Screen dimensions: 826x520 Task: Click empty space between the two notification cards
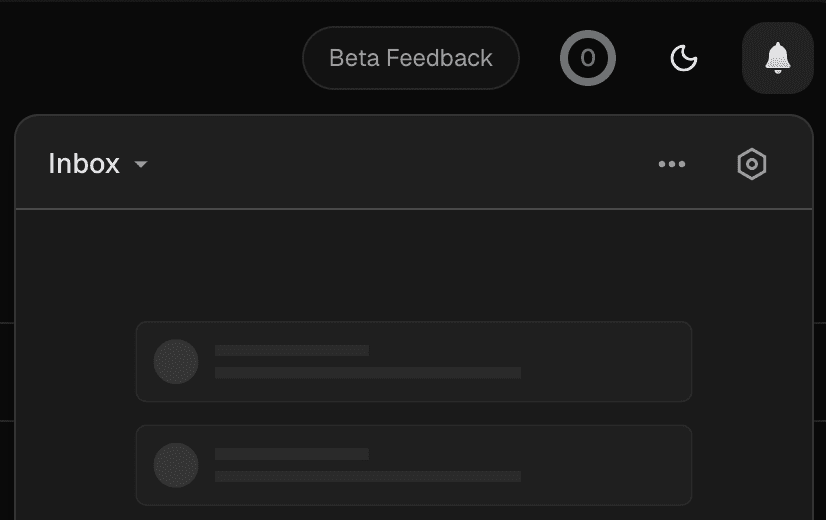click(x=413, y=413)
